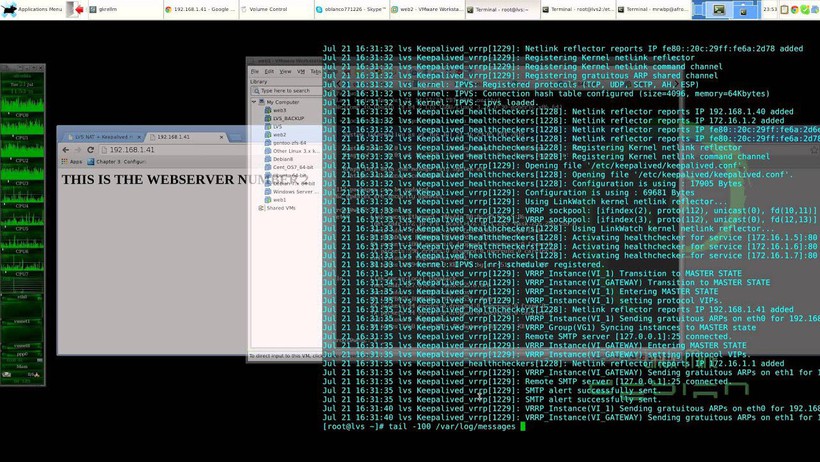This screenshot has width=820, height=462.
Task: Close the 192.168.1.41 Chrome tab
Action: (x=221, y=137)
